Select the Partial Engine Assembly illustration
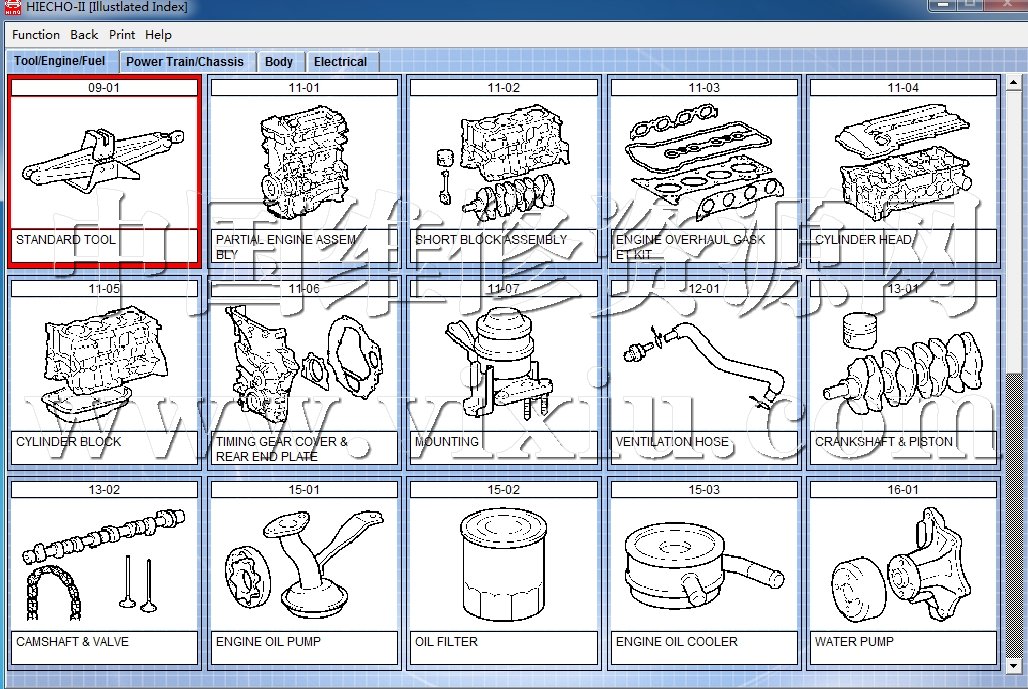Viewport: 1028px width, 689px height. 304,162
